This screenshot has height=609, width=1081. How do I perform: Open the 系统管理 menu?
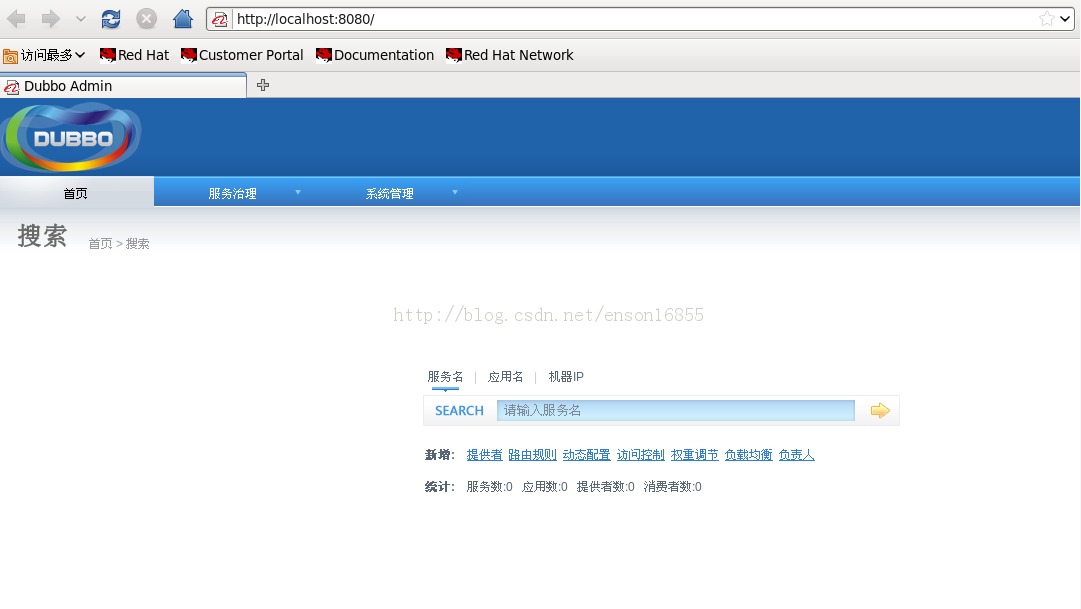click(390, 194)
